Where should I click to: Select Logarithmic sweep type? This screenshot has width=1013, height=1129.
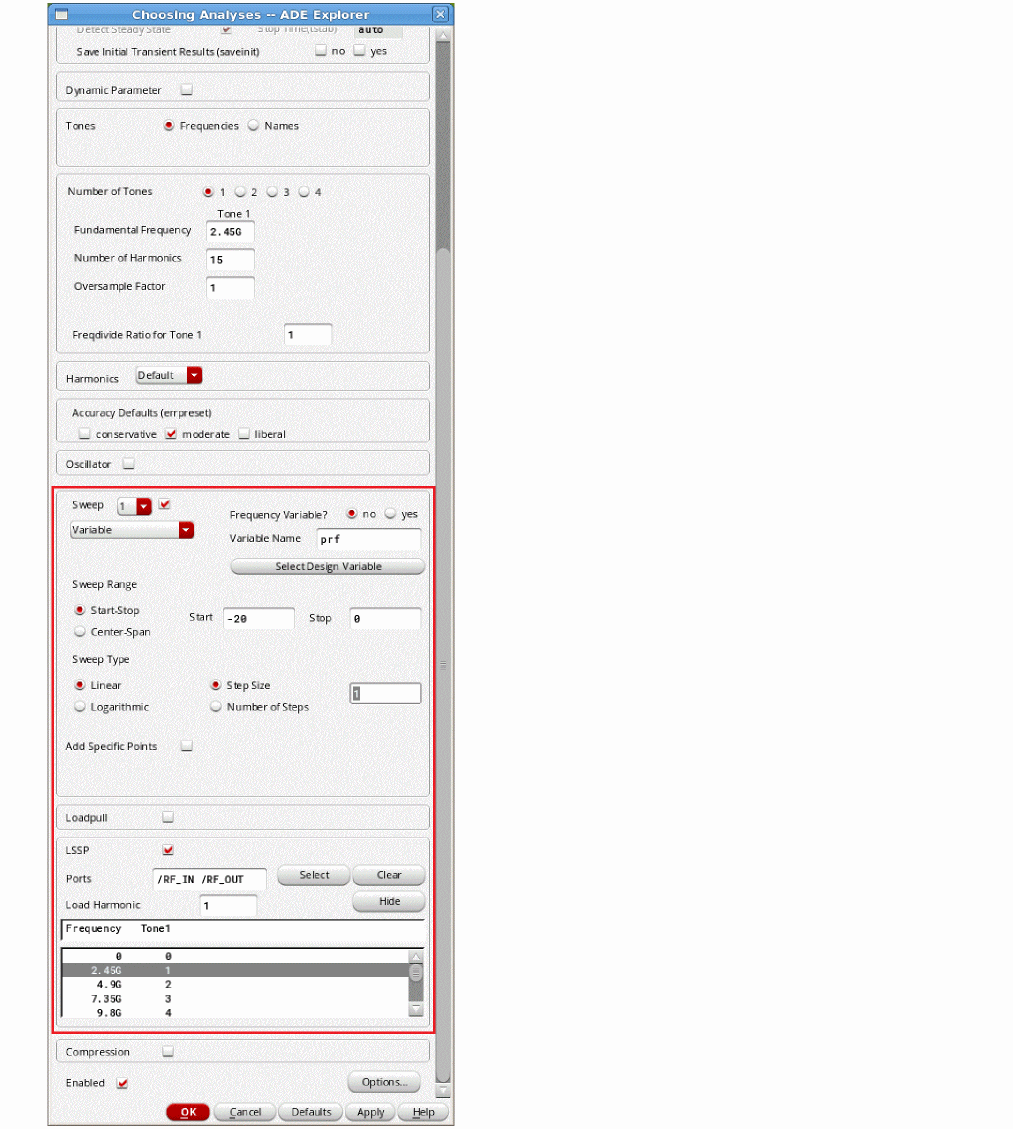click(80, 706)
